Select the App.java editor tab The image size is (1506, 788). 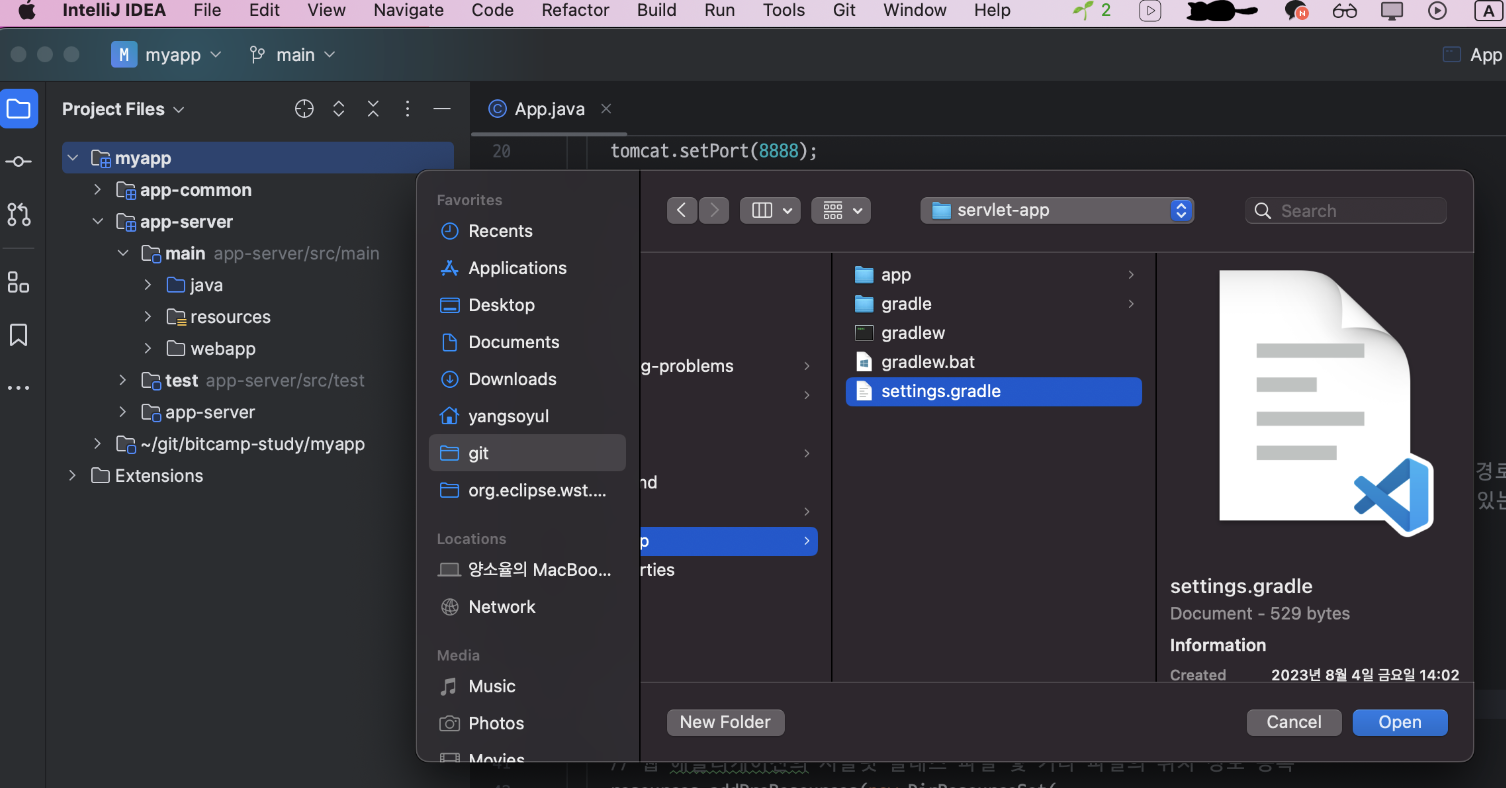[x=548, y=109]
